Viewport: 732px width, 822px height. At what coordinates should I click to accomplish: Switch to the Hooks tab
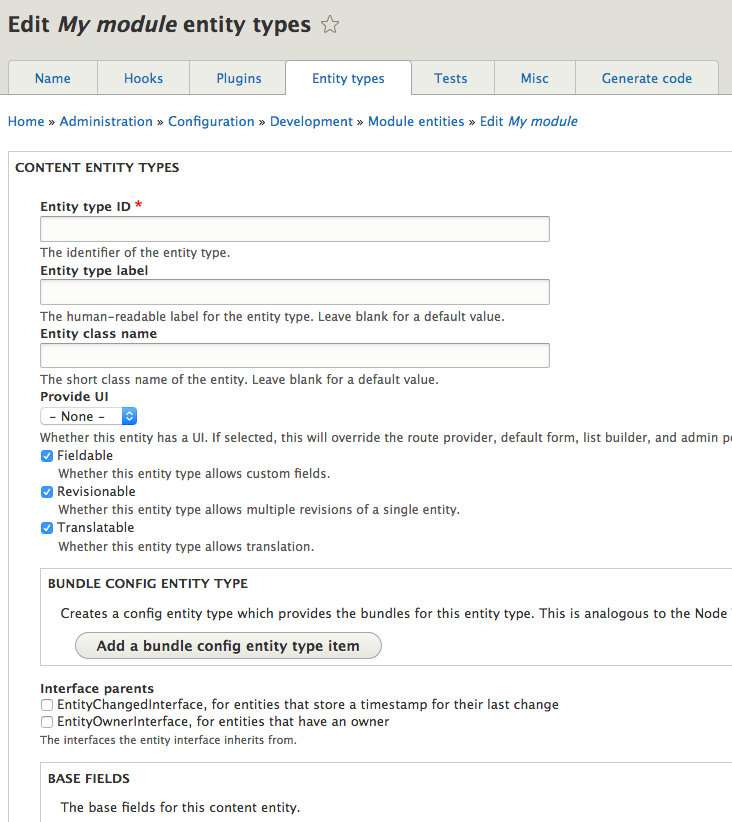(143, 78)
